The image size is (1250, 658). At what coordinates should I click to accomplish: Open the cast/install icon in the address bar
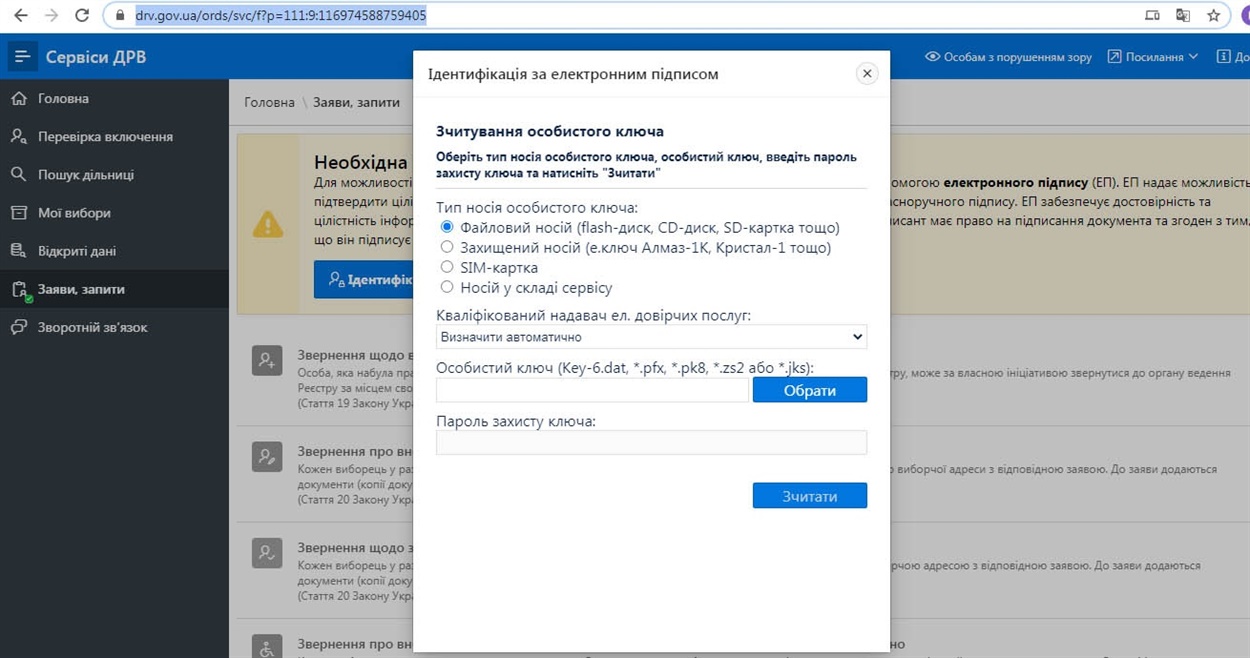coord(1153,16)
